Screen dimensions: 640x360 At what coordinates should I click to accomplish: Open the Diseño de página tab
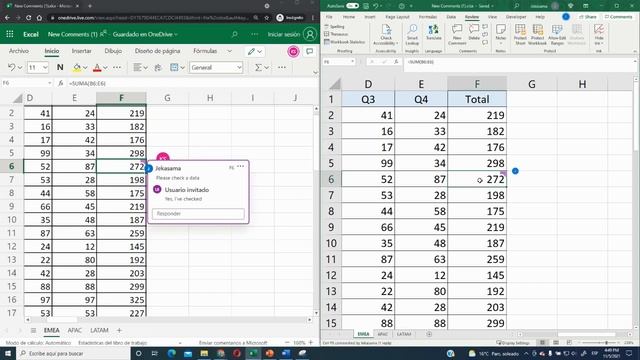click(158, 51)
